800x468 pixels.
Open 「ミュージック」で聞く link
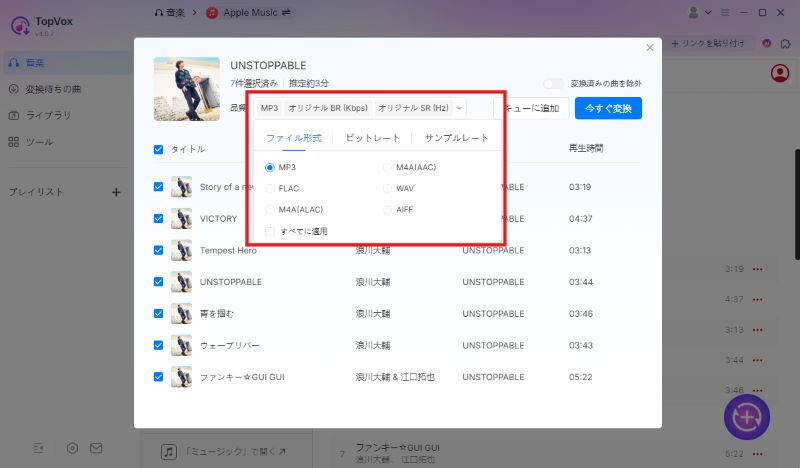tap(223, 451)
